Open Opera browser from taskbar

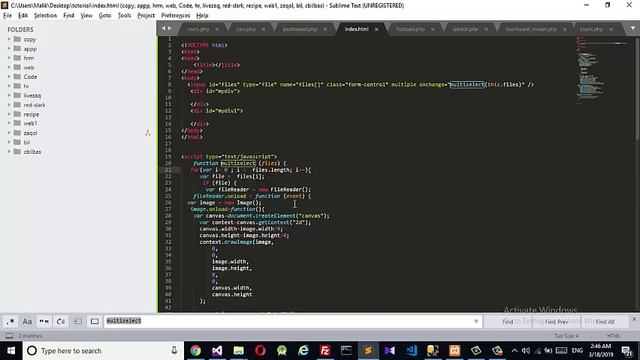(260, 351)
